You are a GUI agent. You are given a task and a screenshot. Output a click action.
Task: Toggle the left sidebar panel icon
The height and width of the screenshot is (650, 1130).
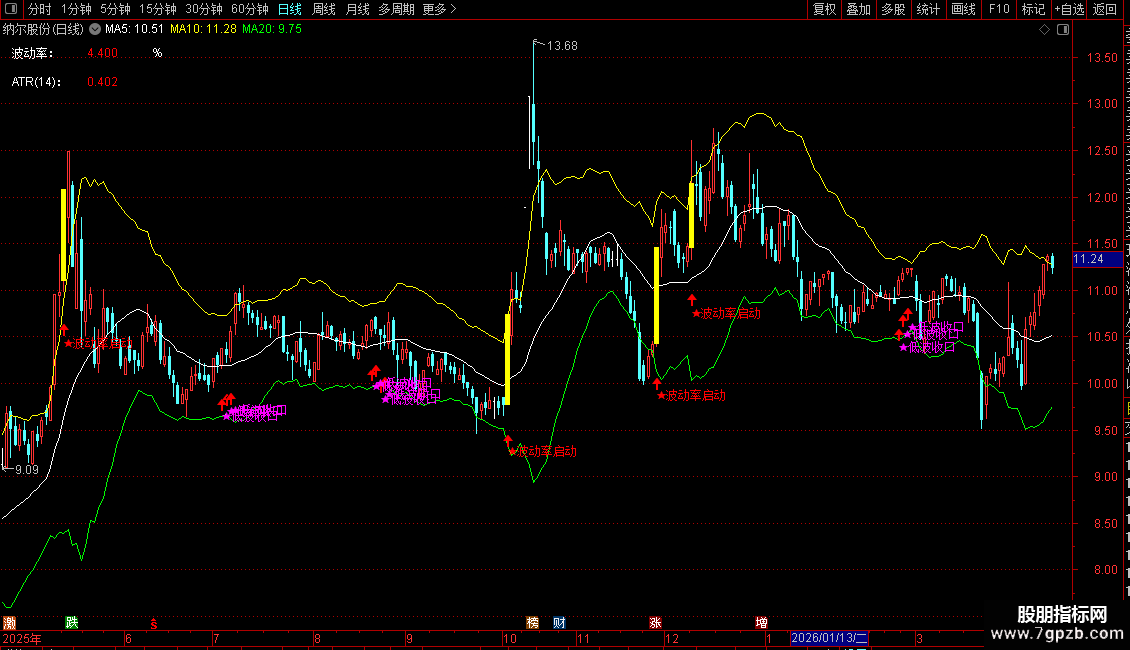pyautogui.click(x=11, y=9)
